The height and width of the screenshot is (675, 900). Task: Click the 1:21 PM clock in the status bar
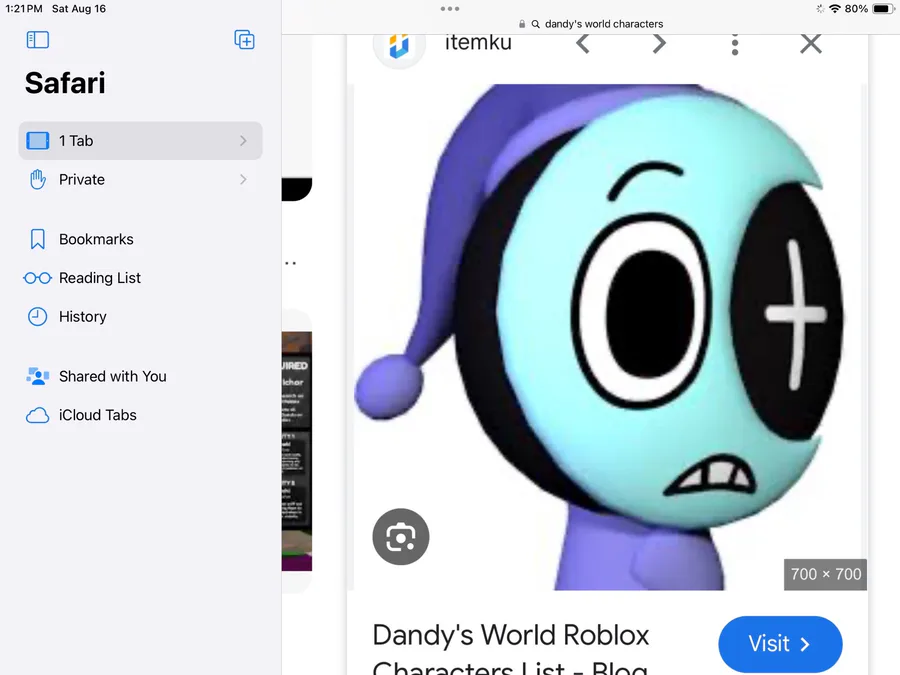pyautogui.click(x=24, y=9)
